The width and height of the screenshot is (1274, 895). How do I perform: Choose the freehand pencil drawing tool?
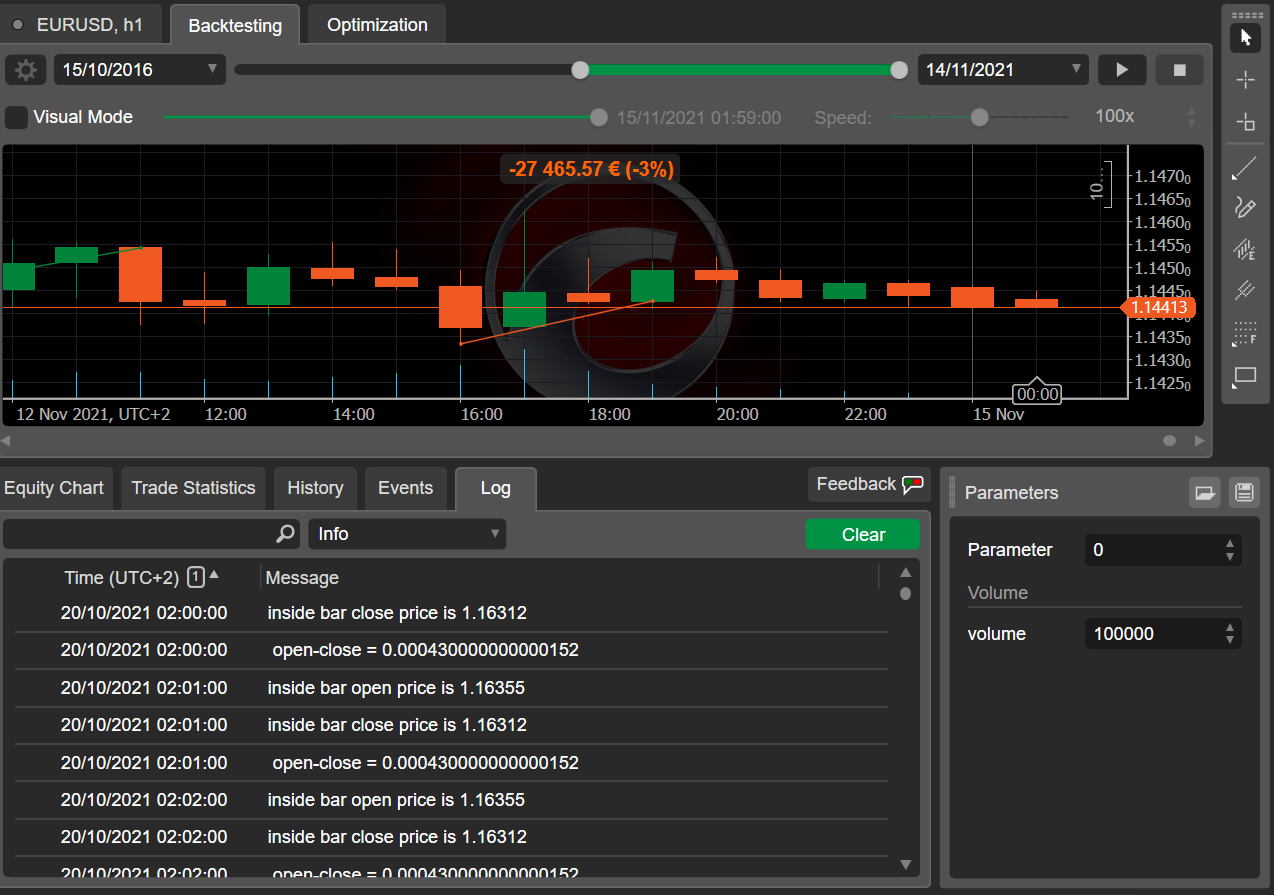click(1245, 207)
